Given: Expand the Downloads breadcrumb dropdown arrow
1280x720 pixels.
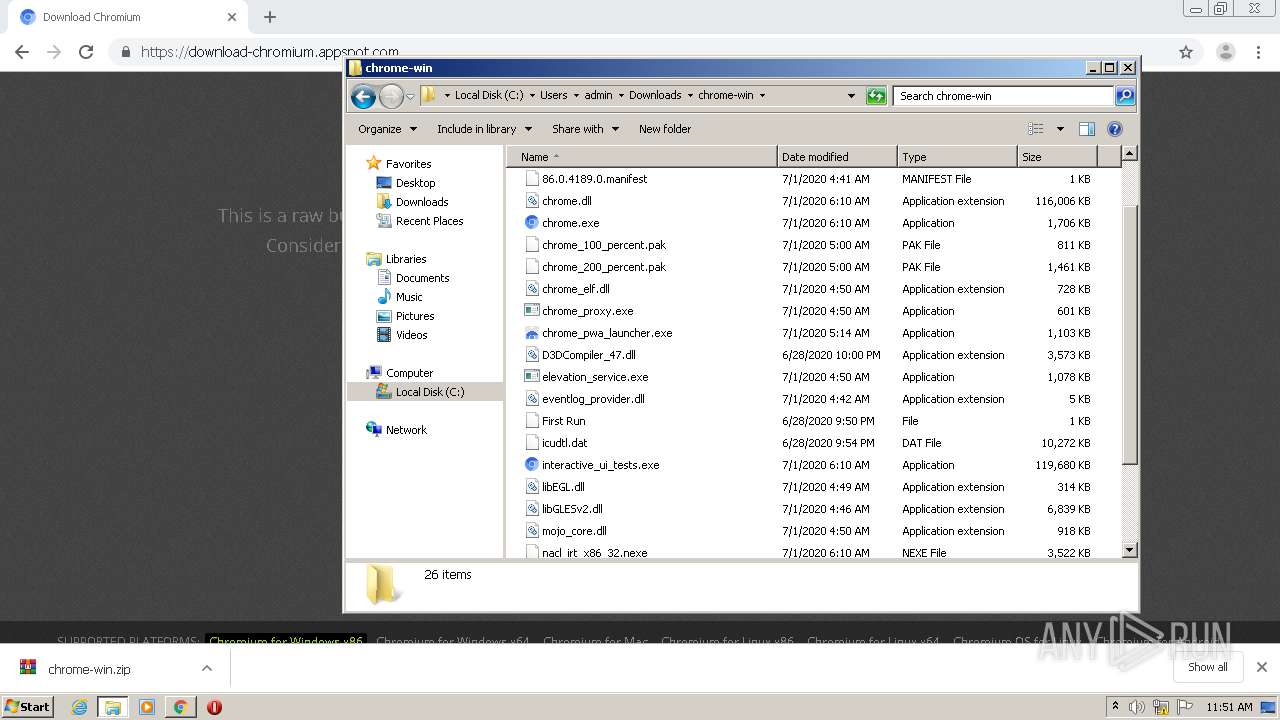Looking at the screenshot, I should pyautogui.click(x=689, y=96).
